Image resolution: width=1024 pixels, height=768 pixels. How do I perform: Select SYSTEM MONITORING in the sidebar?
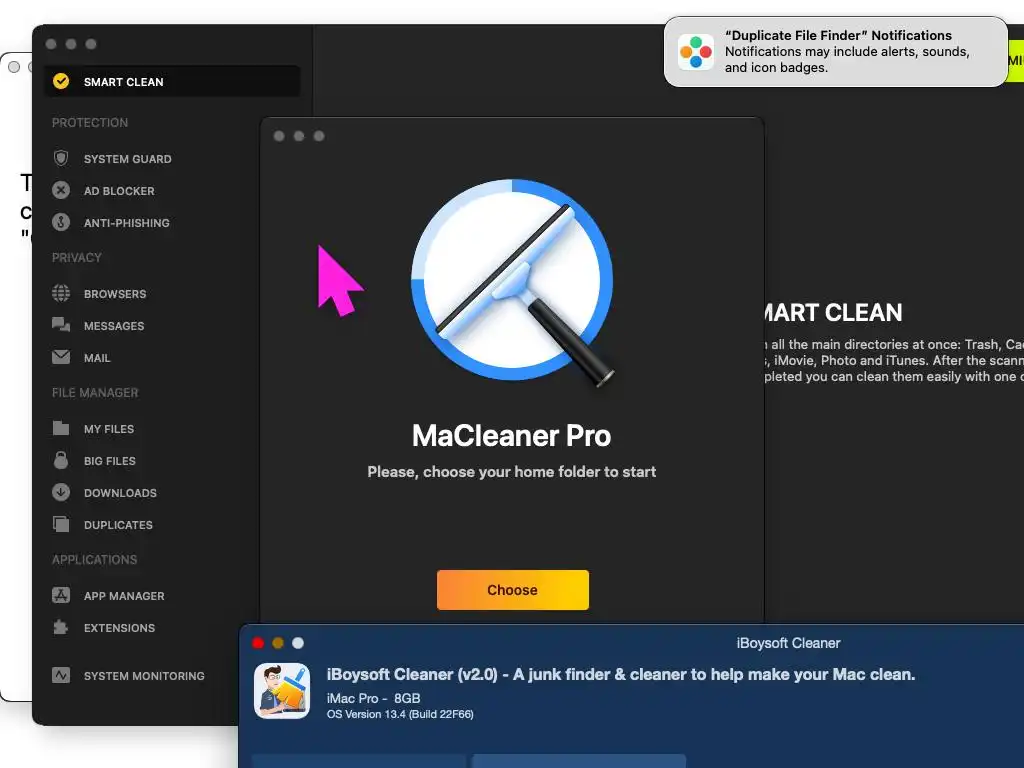144,676
